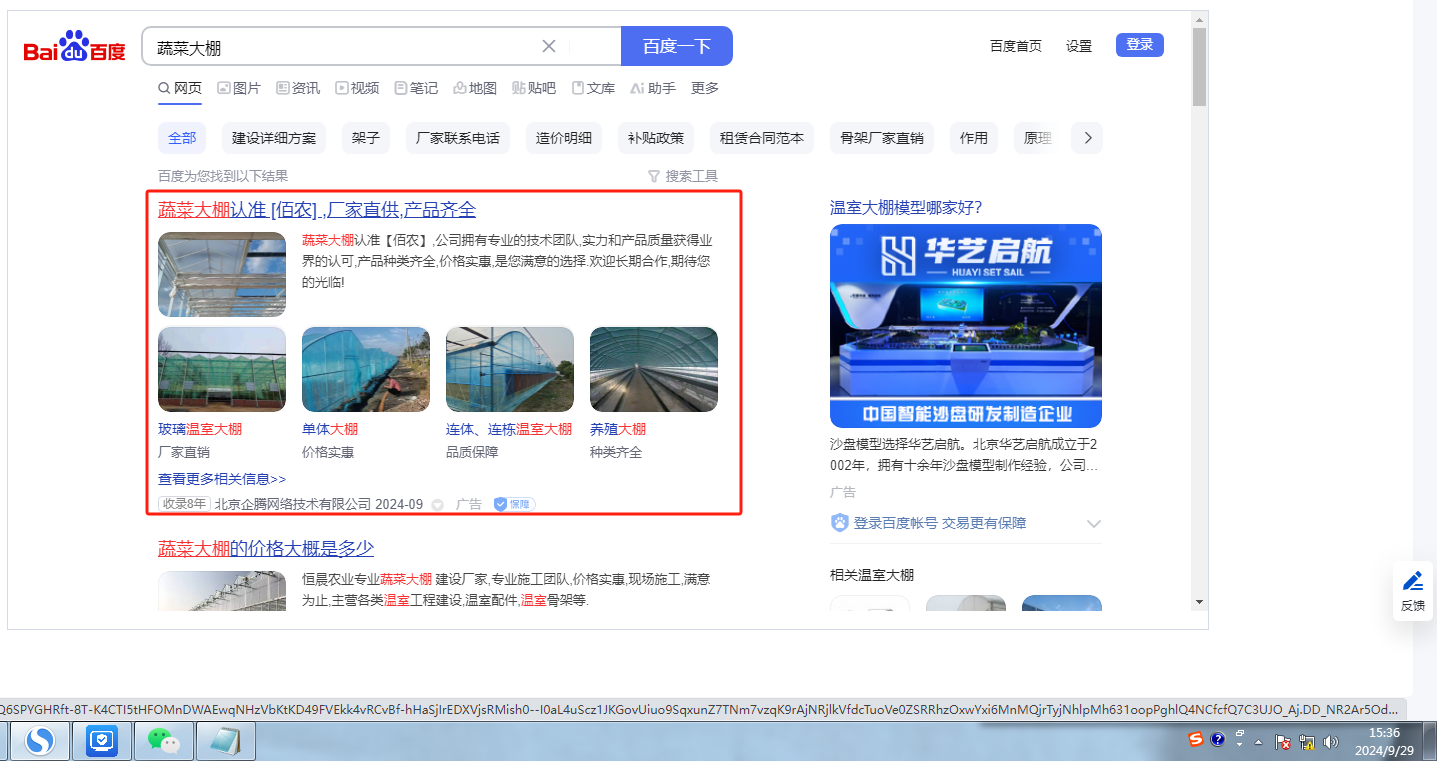Show hidden system tray icons
This screenshot has width=1437, height=761.
point(1259,742)
